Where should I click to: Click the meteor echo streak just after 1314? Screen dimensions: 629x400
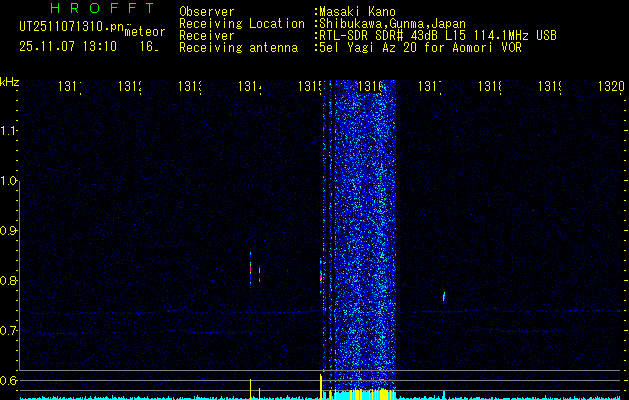point(250,268)
